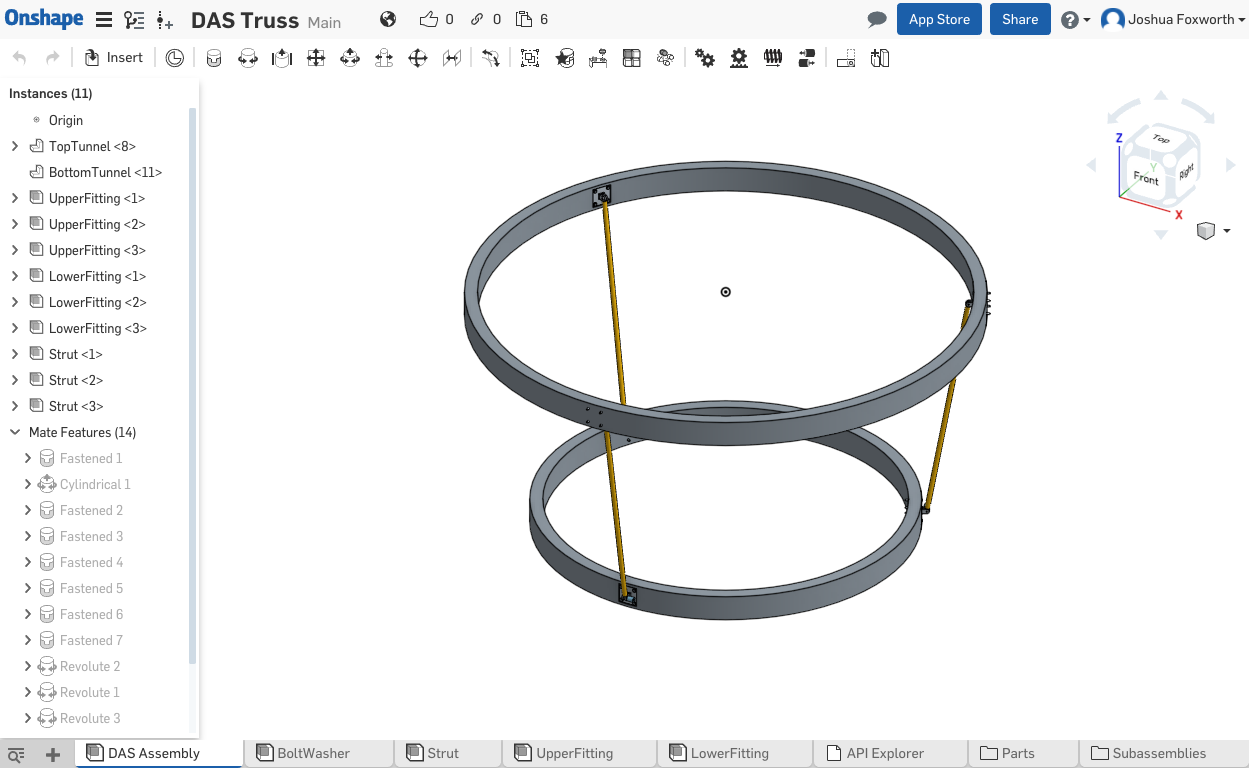Open the hamburger document menu

pos(104,19)
